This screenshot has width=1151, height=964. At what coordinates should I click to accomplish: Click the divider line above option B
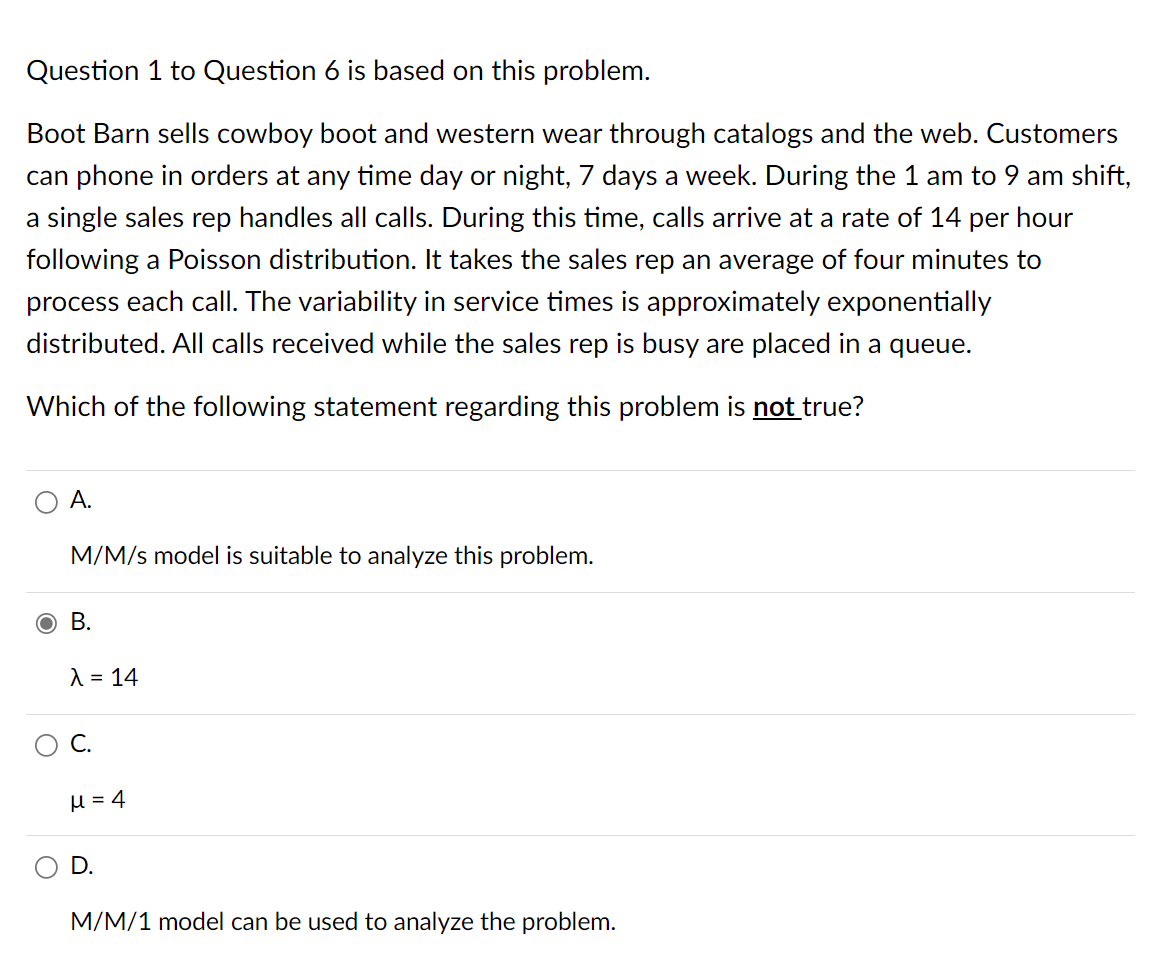(x=575, y=590)
